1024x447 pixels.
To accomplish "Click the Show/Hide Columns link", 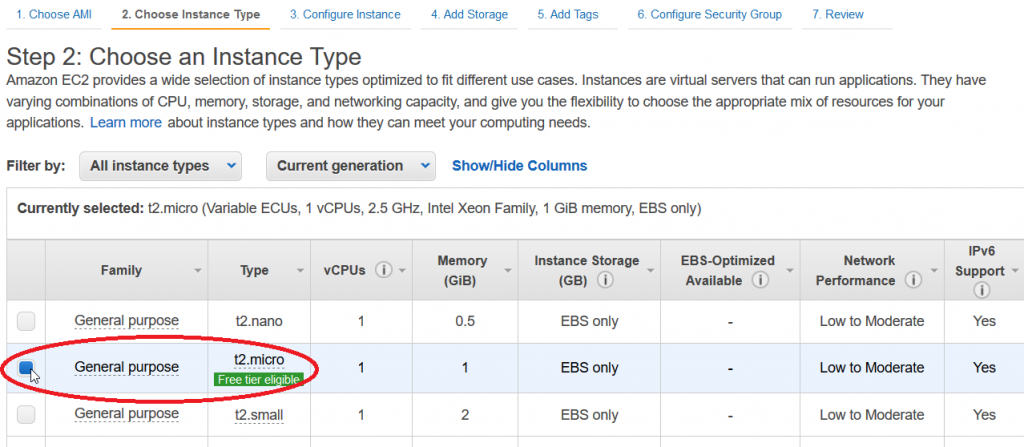I will pos(519,166).
